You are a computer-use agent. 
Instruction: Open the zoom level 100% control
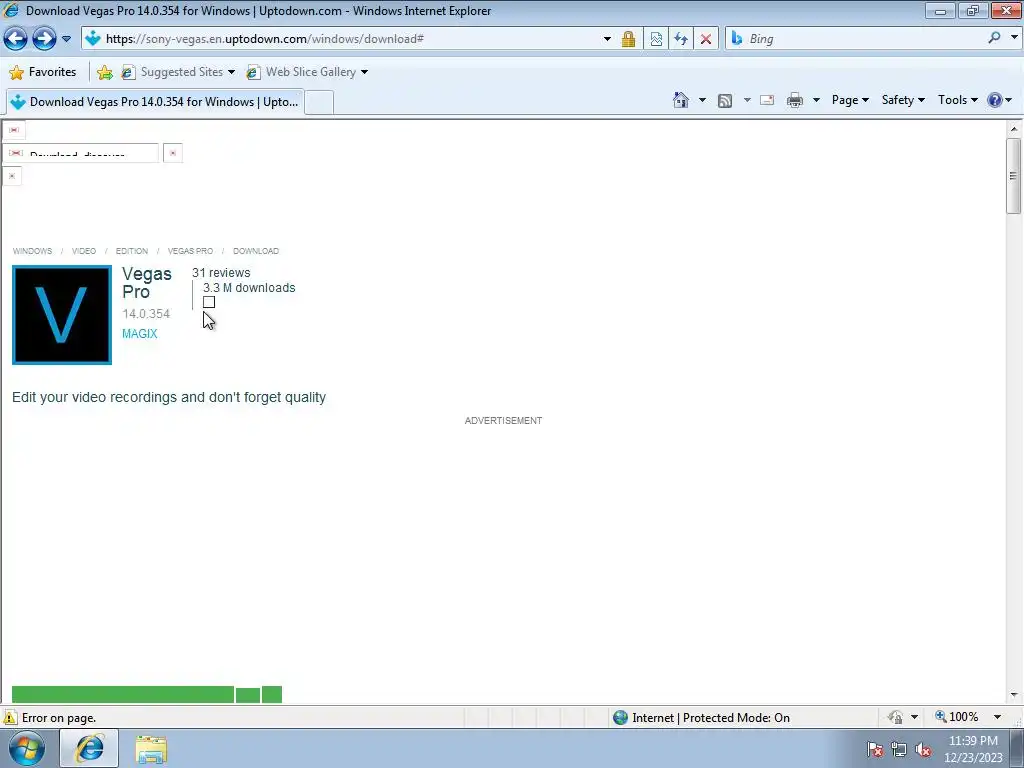click(957, 717)
